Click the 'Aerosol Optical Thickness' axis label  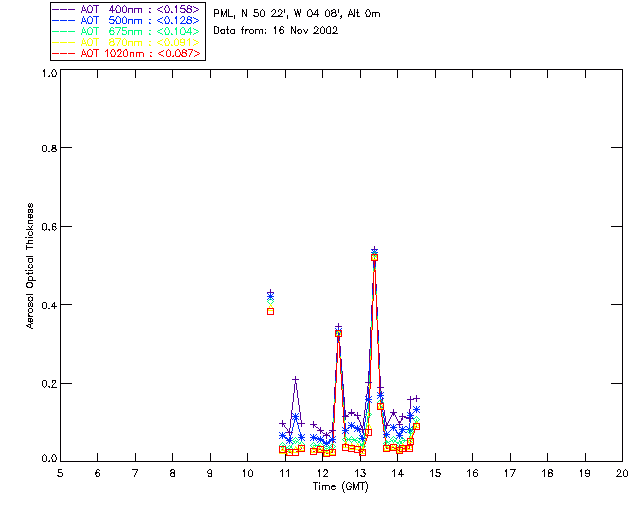click(x=30, y=266)
